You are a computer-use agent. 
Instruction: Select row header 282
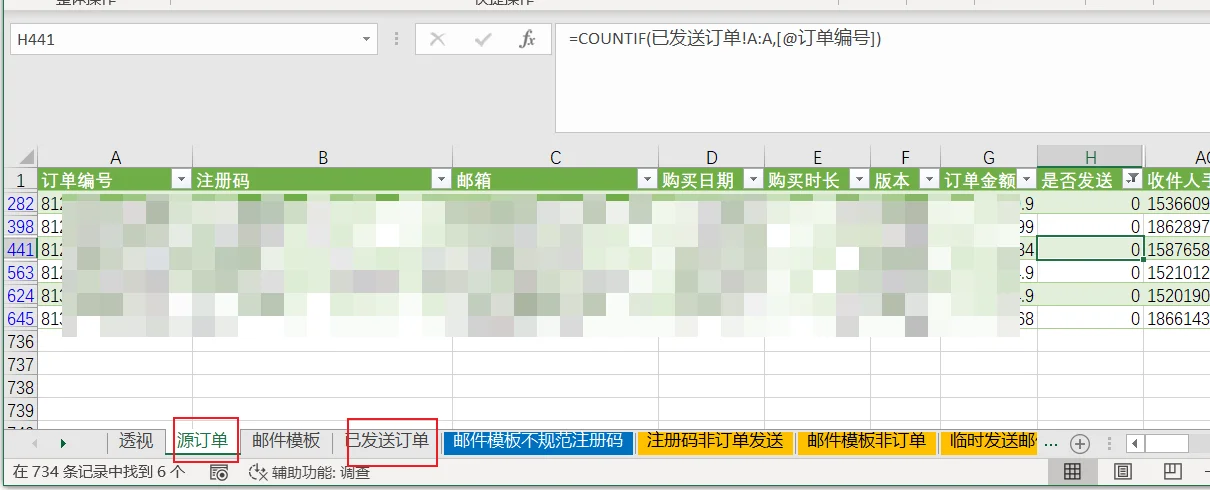[x=20, y=203]
